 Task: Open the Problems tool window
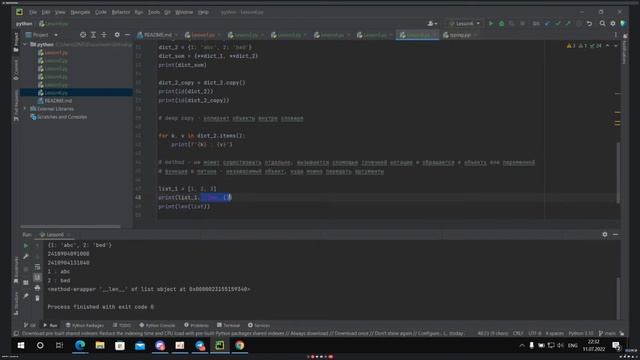click(x=196, y=325)
